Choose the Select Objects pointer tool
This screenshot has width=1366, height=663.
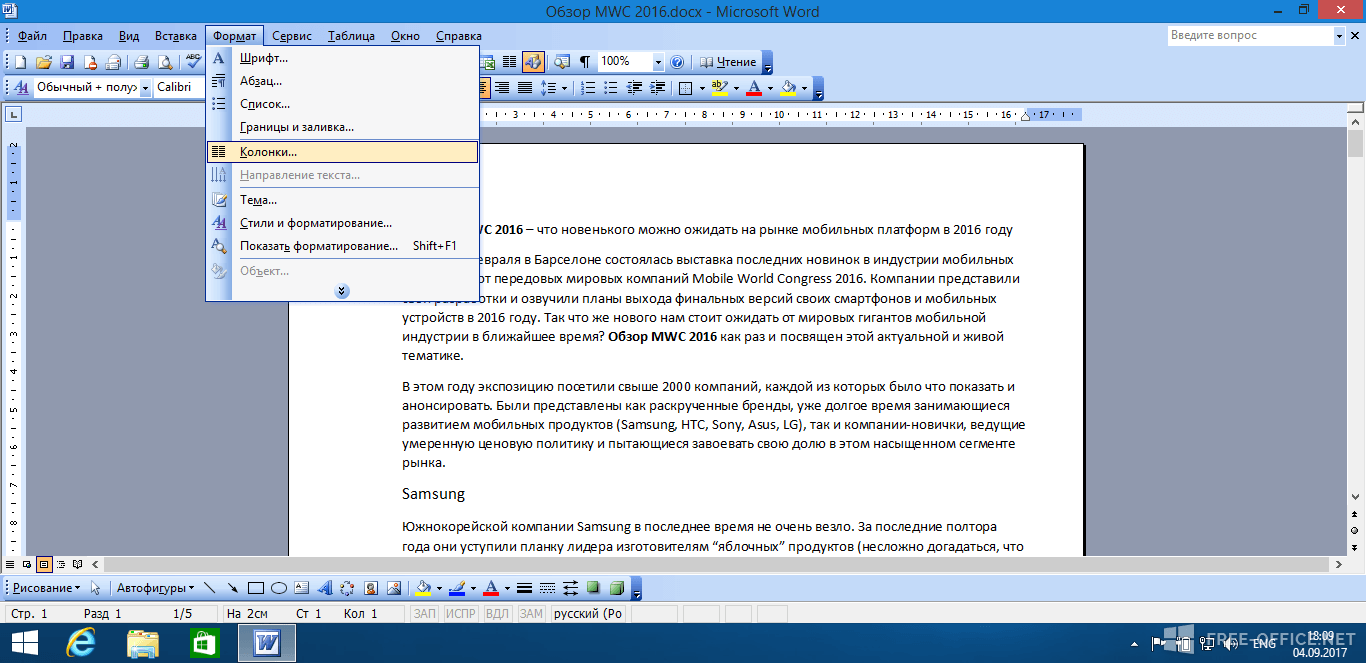(x=96, y=588)
